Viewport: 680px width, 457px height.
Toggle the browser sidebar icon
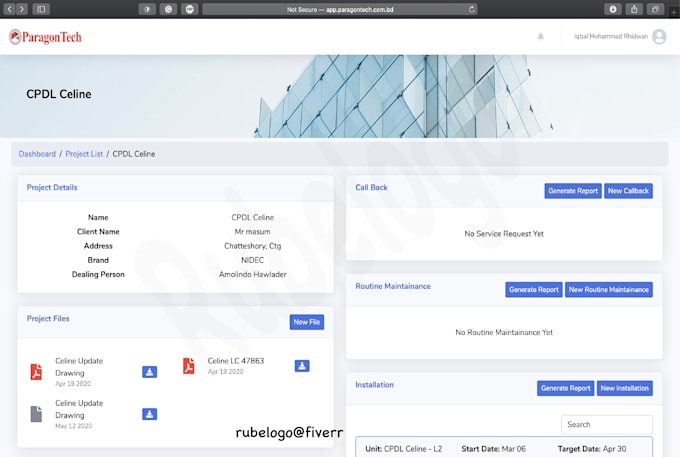point(41,9)
